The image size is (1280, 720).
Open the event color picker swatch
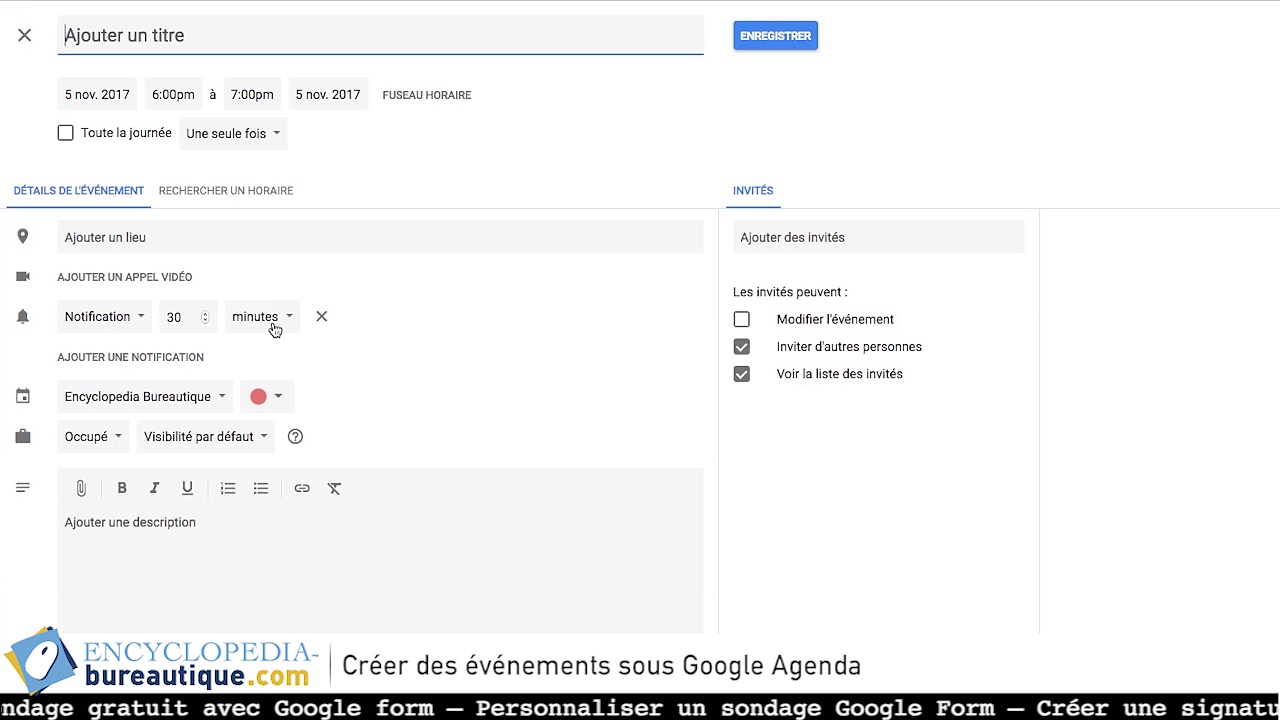click(266, 396)
